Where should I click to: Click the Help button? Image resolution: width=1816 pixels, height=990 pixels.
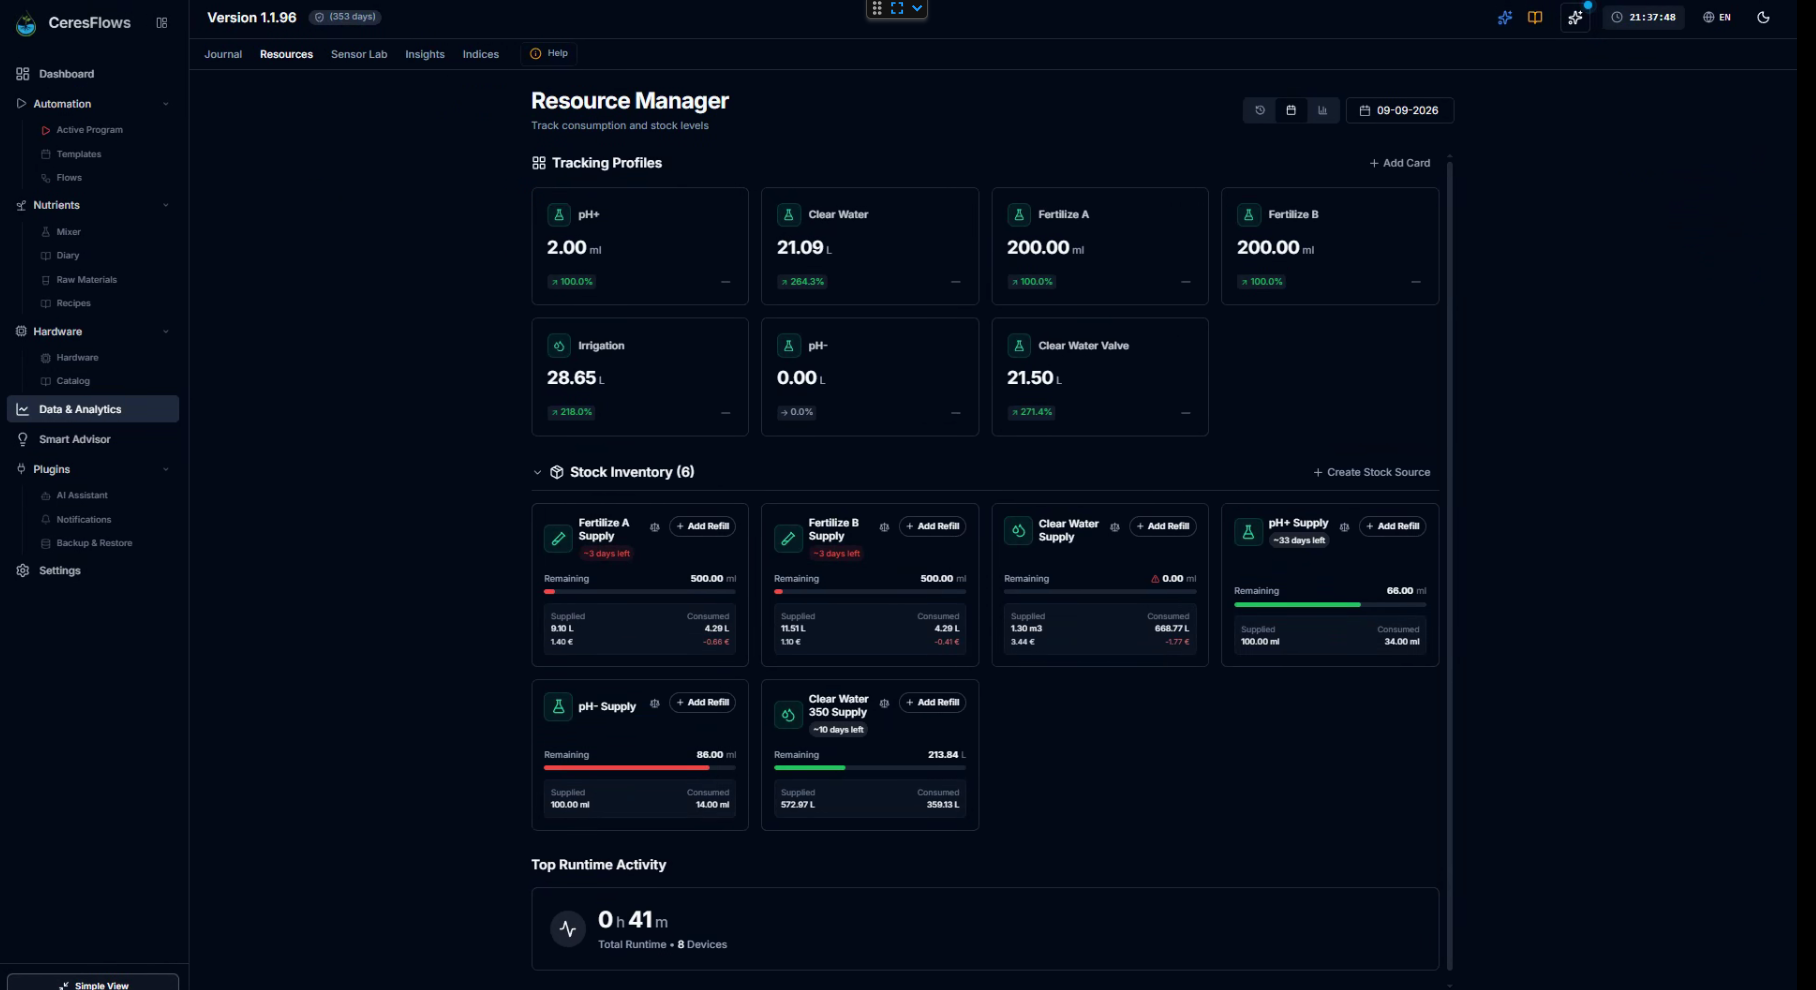549,53
